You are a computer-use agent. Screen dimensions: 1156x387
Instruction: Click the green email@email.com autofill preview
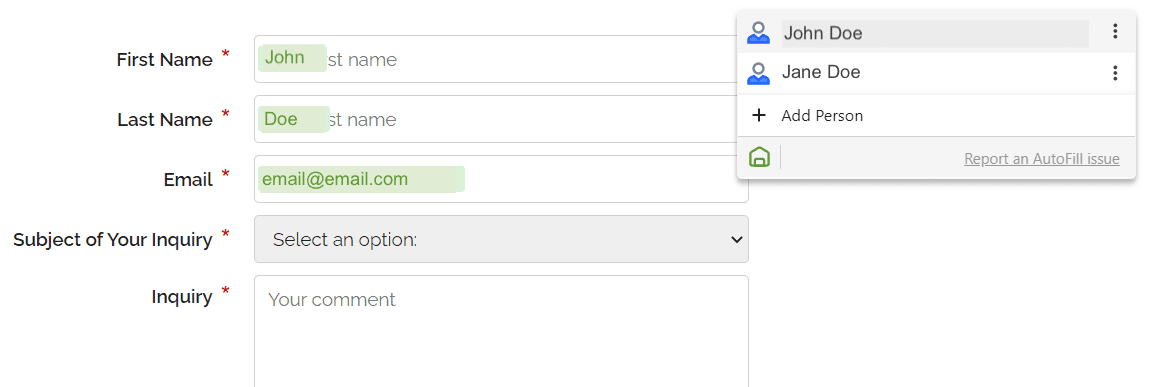361,179
